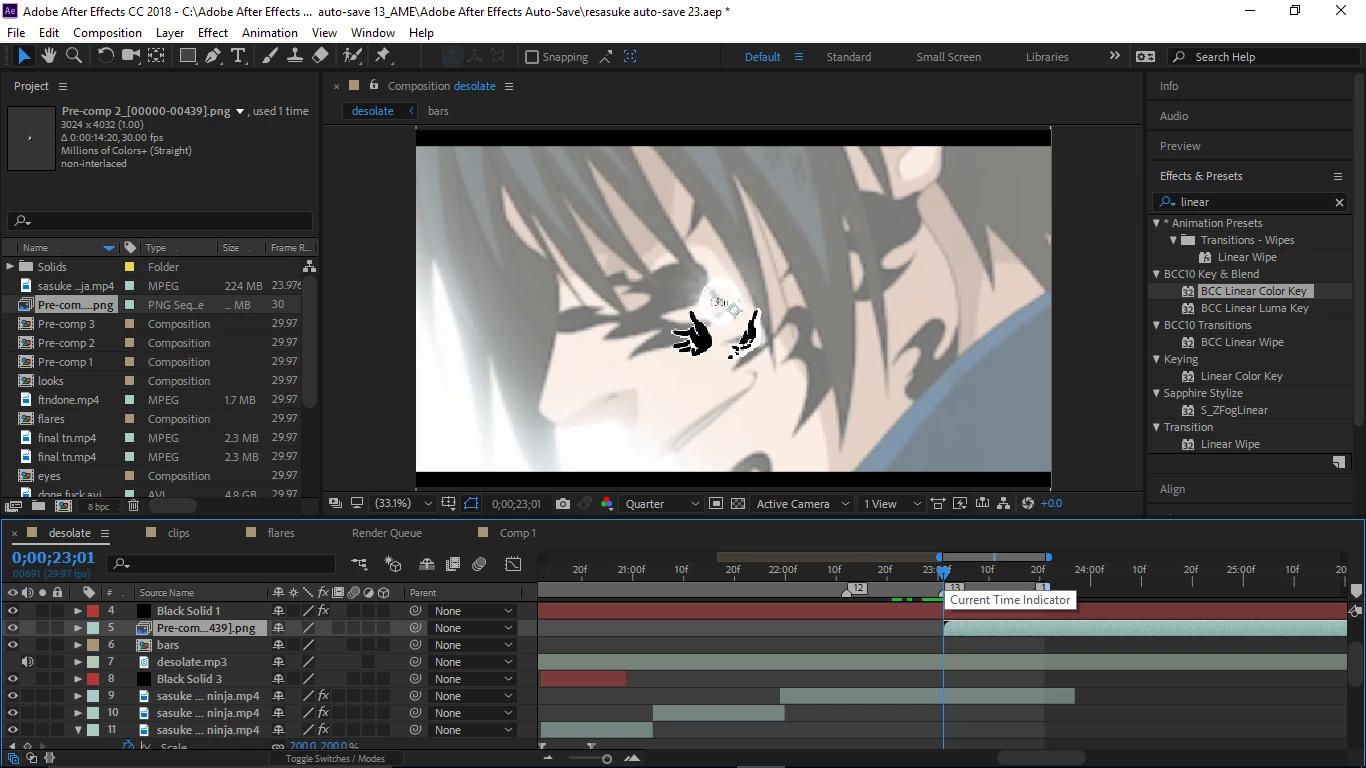Switch to the Render Queue tab
Screen dimensions: 1366x768
[x=387, y=533]
